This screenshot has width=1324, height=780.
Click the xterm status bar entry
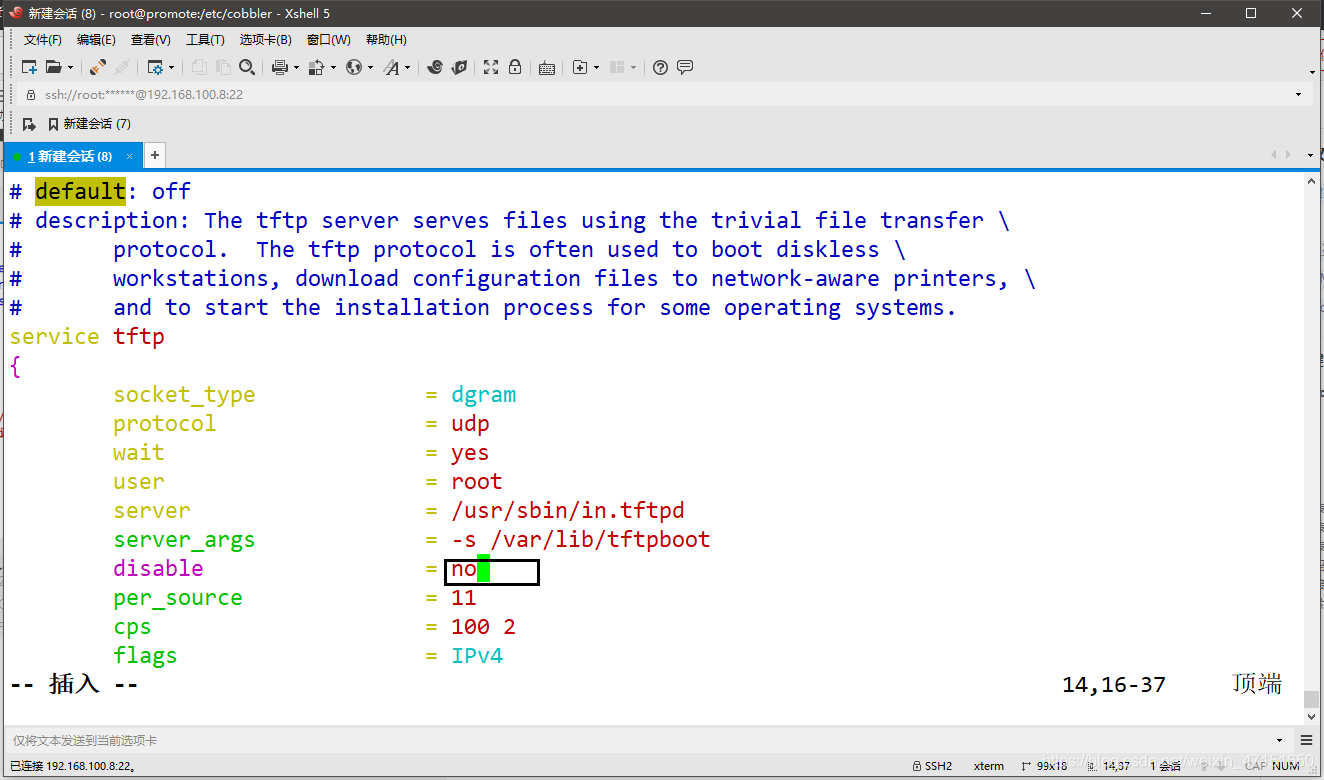[x=989, y=766]
